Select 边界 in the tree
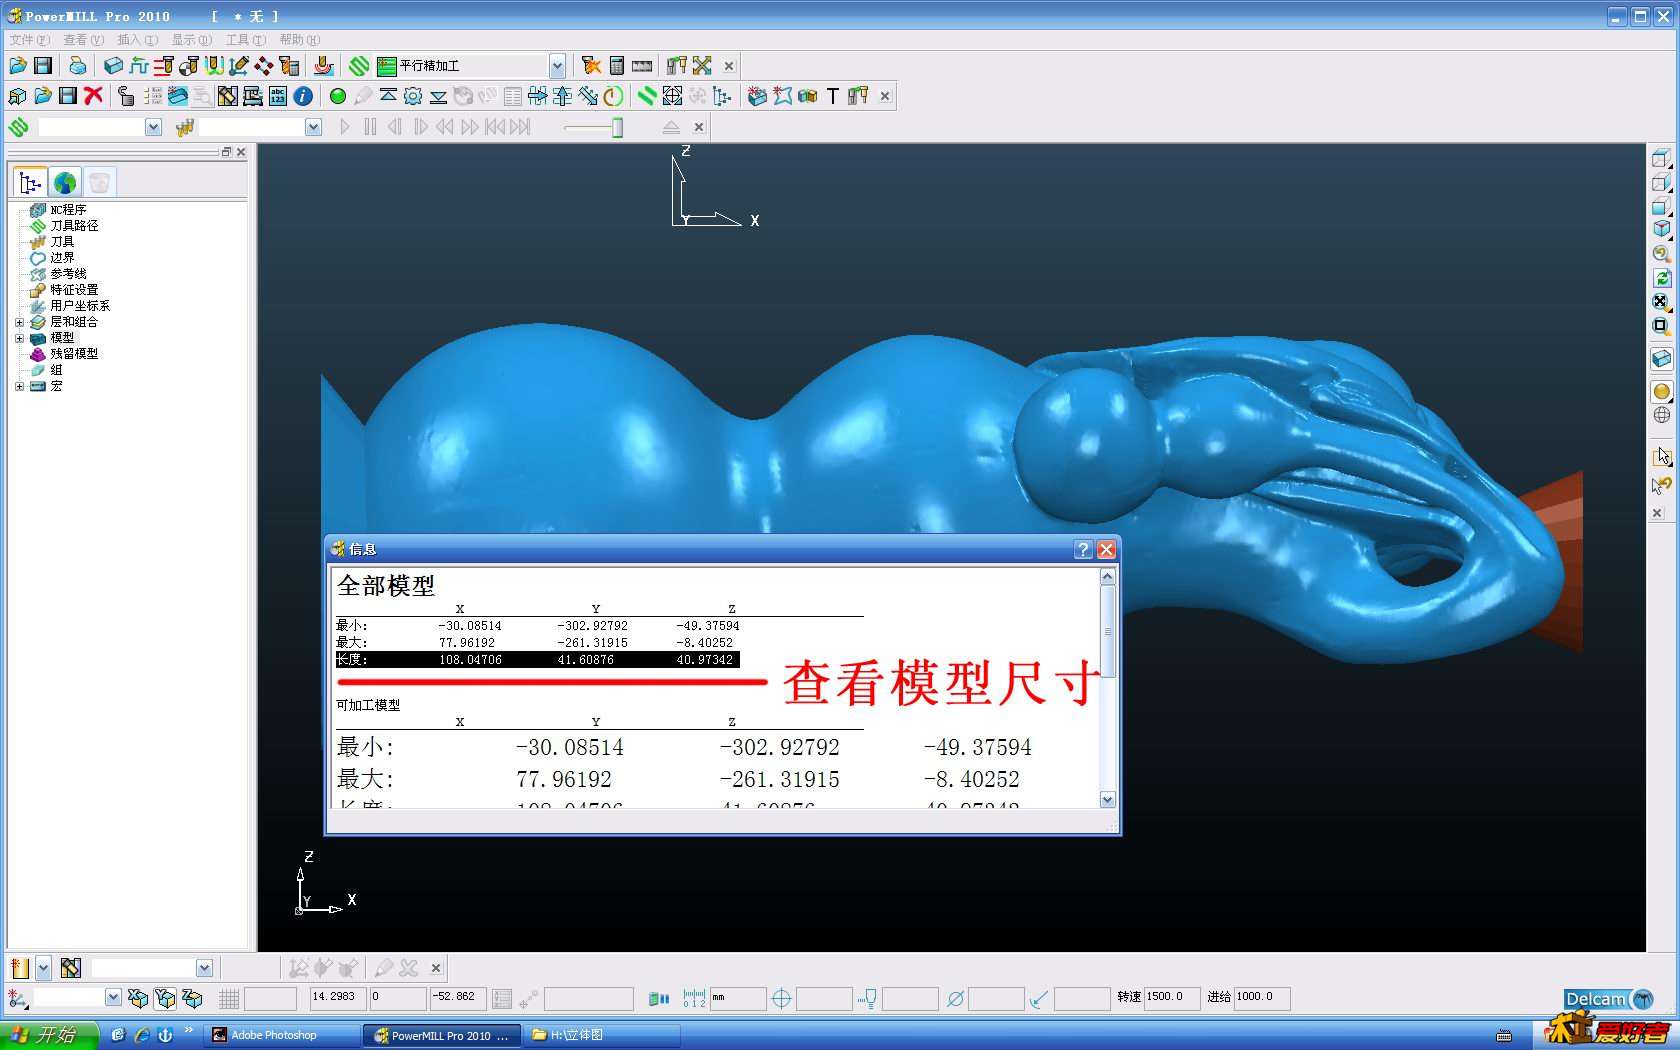Viewport: 1680px width, 1050px height. [62, 258]
